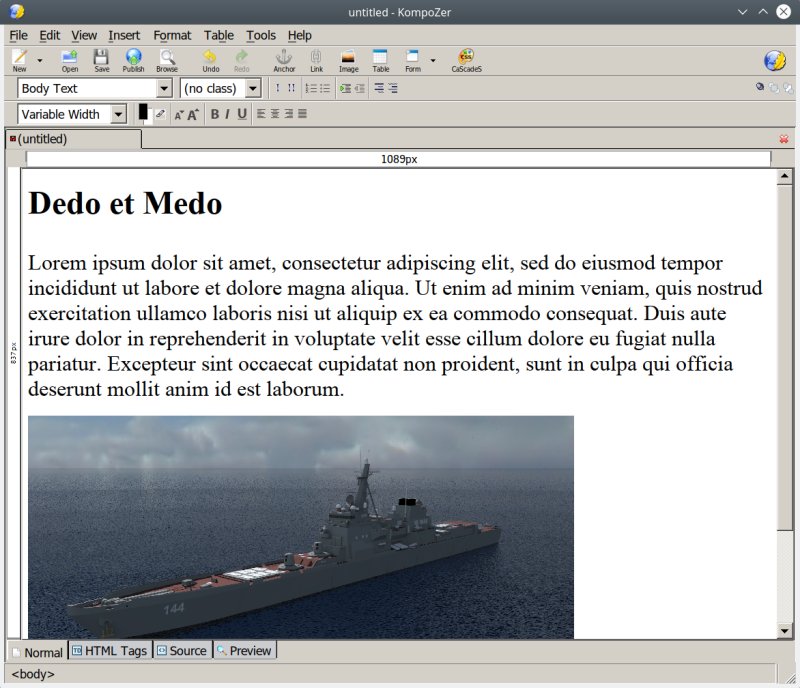
Task: Open the Format menu
Action: click(172, 35)
